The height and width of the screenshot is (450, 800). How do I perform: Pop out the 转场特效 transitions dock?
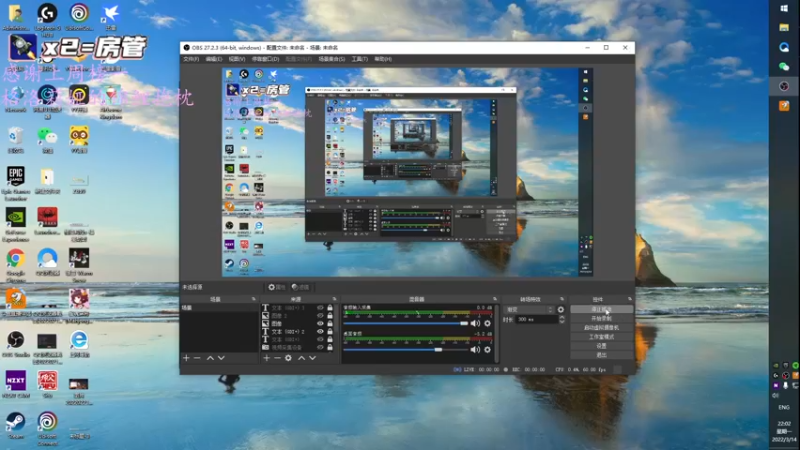pyautogui.click(x=562, y=299)
